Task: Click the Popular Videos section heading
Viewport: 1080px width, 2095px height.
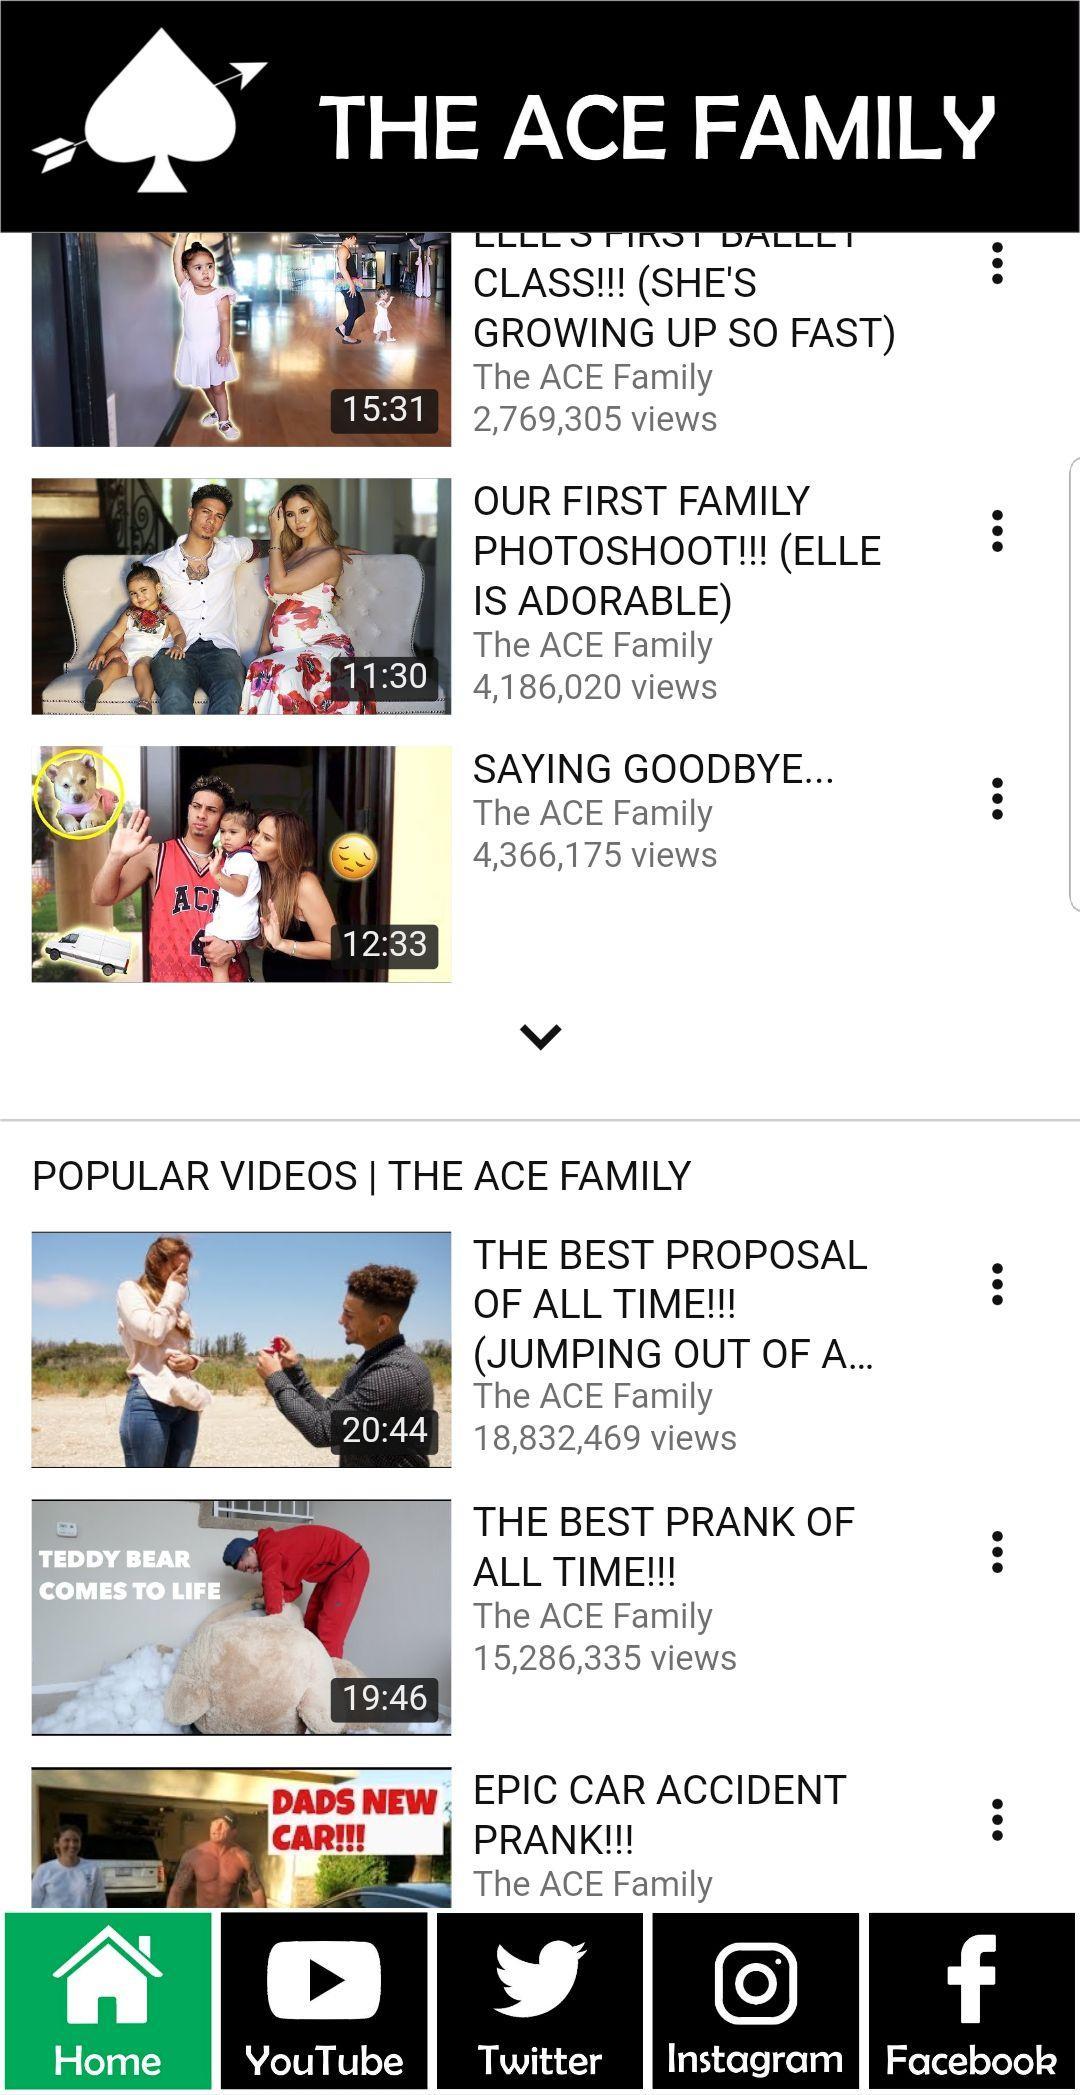Action: (x=361, y=1176)
